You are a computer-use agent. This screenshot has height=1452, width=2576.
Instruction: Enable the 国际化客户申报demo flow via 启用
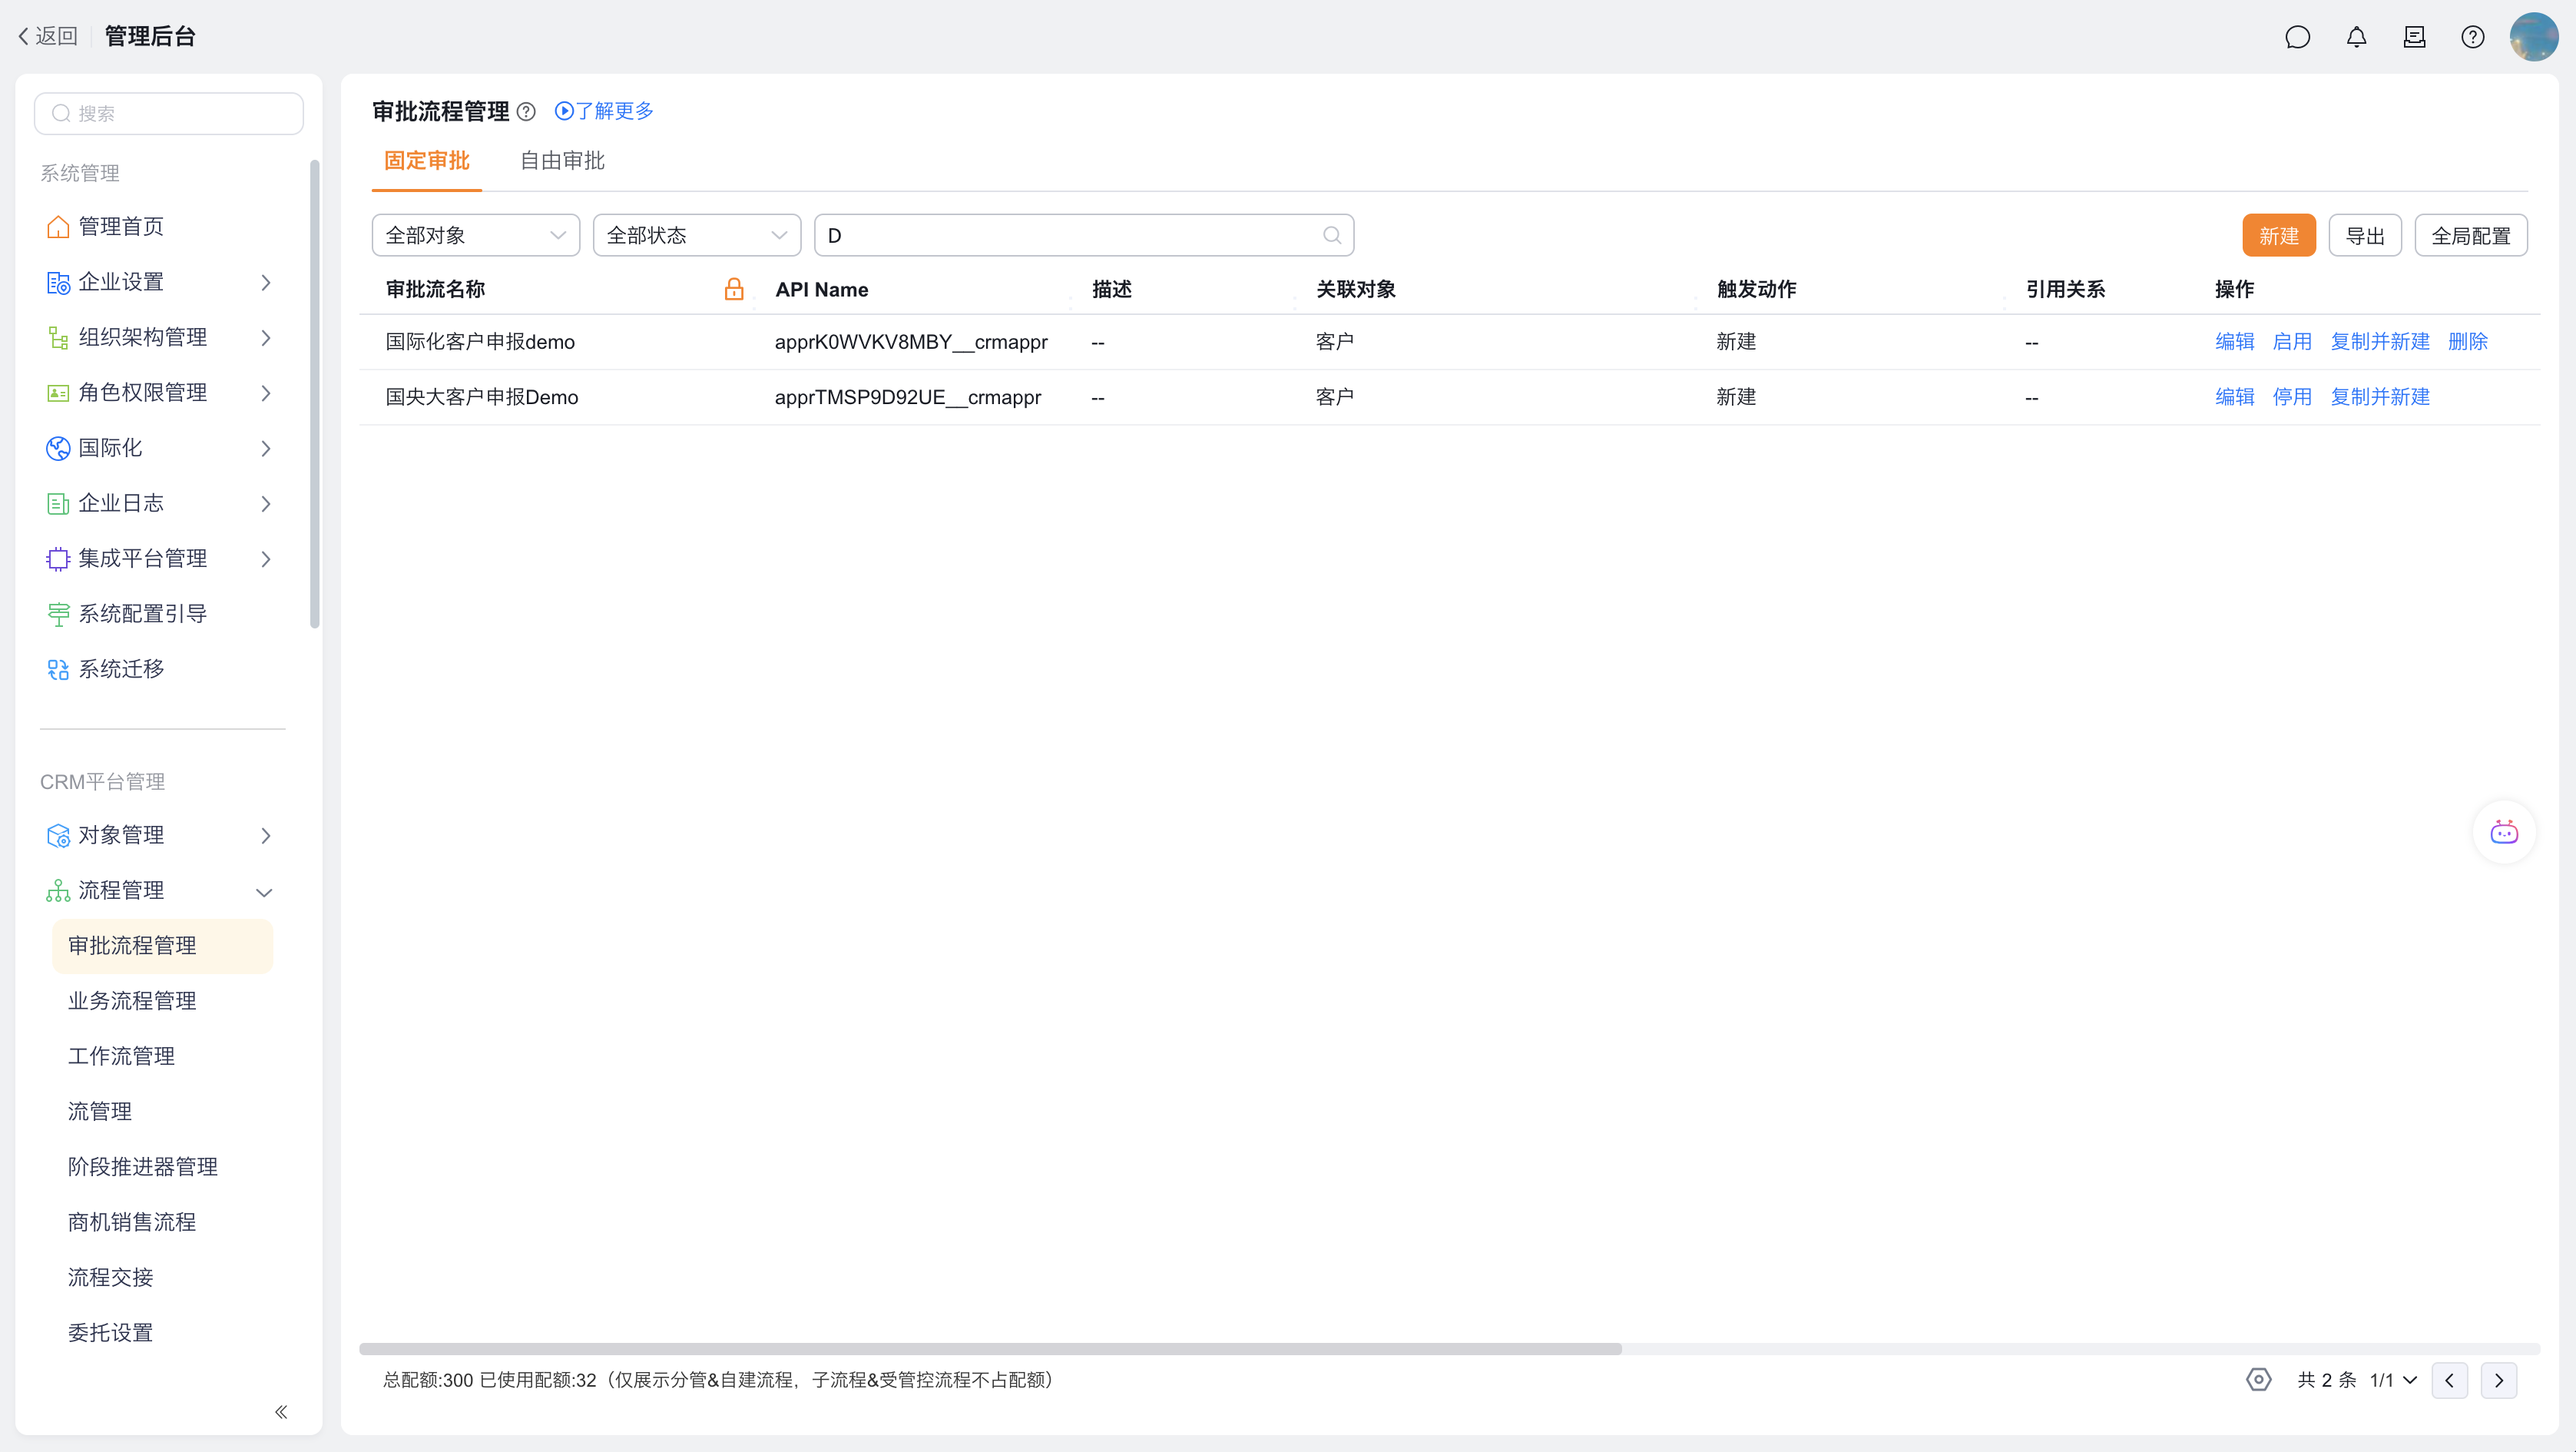(2291, 342)
